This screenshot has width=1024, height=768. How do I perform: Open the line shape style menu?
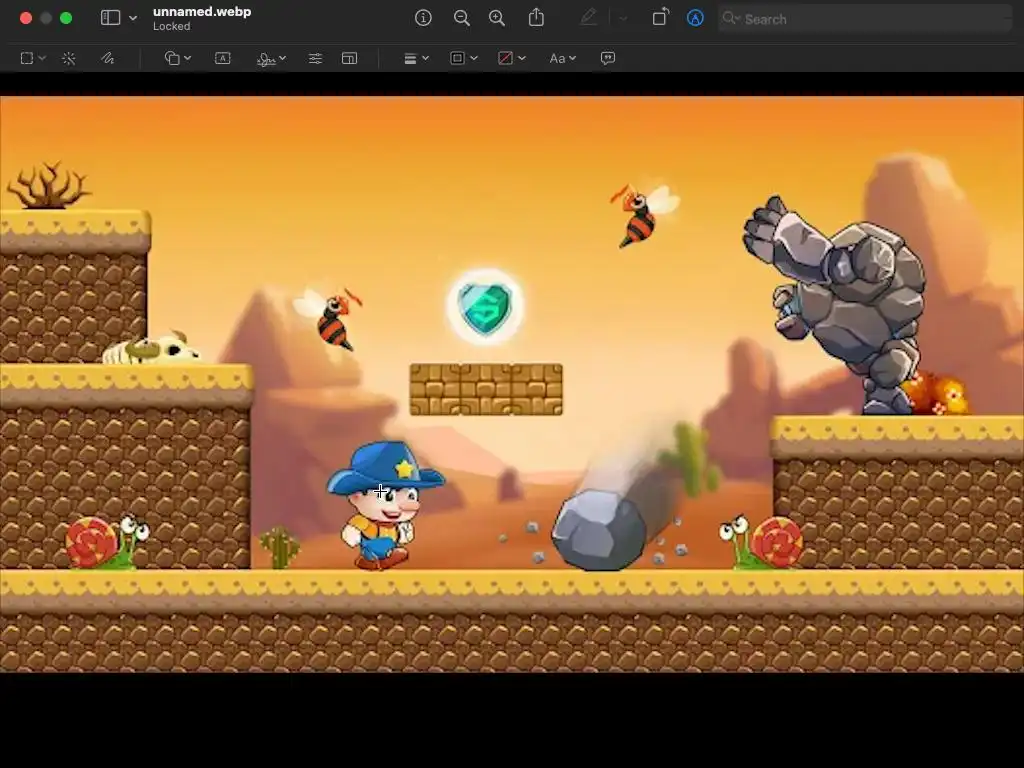(x=410, y=58)
